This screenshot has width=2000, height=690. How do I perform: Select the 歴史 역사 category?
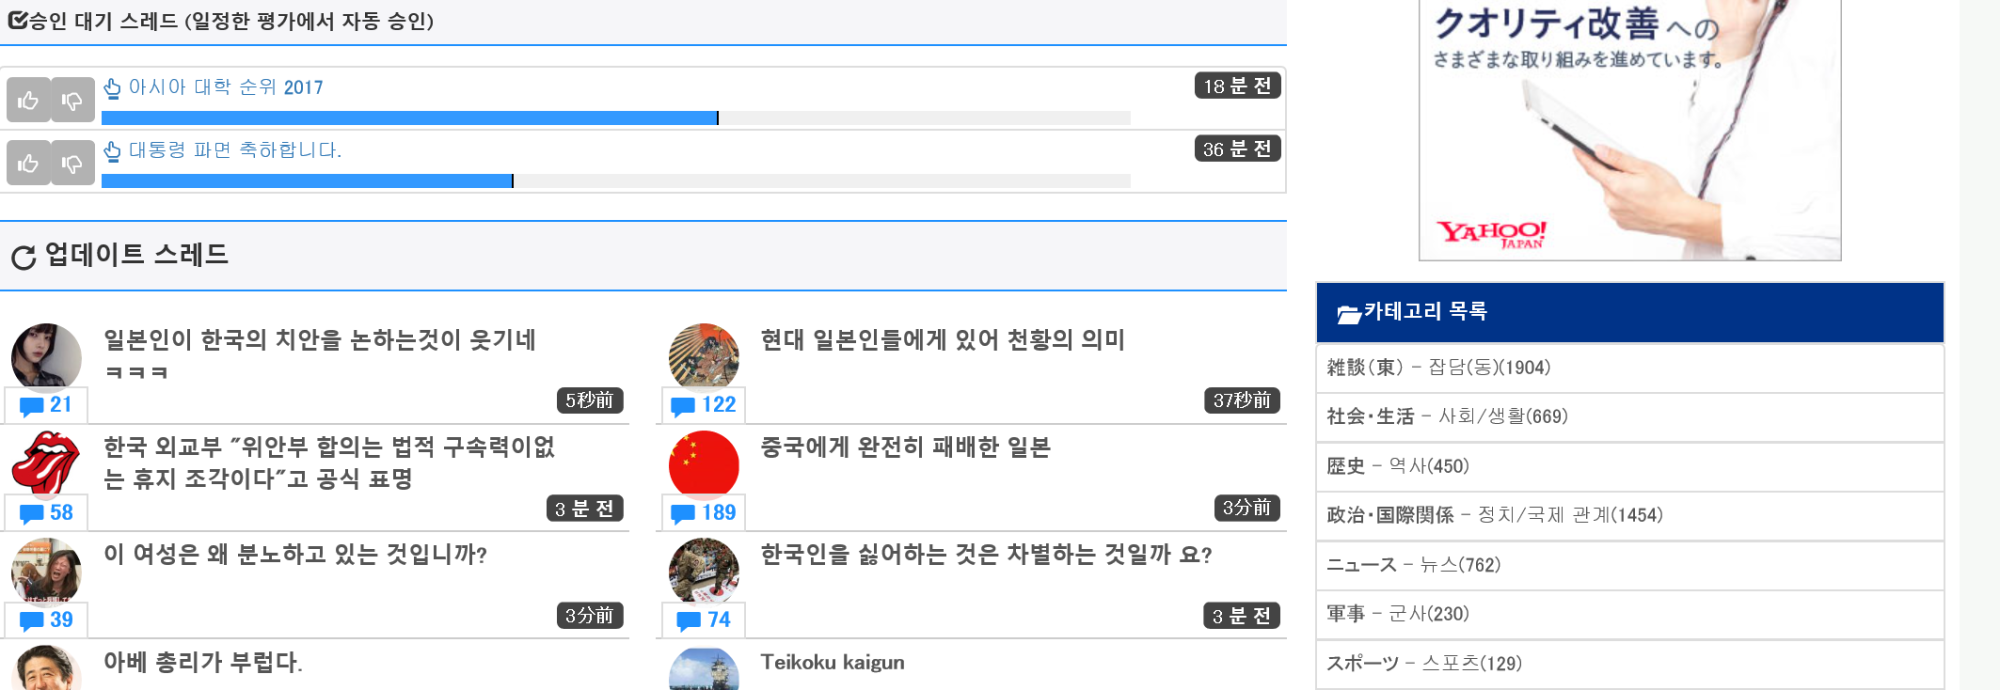pyautogui.click(x=1397, y=466)
